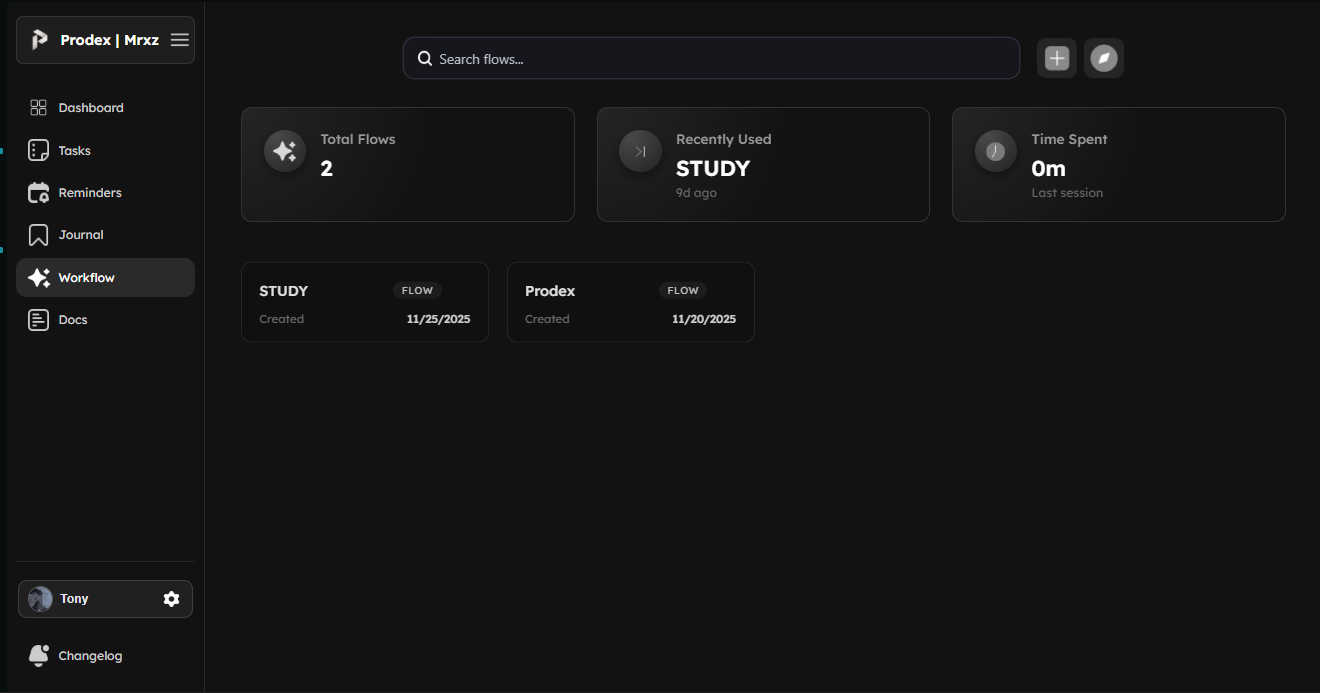Click the Tasks icon in the sidebar
Image resolution: width=1320 pixels, height=693 pixels.
click(x=38, y=150)
